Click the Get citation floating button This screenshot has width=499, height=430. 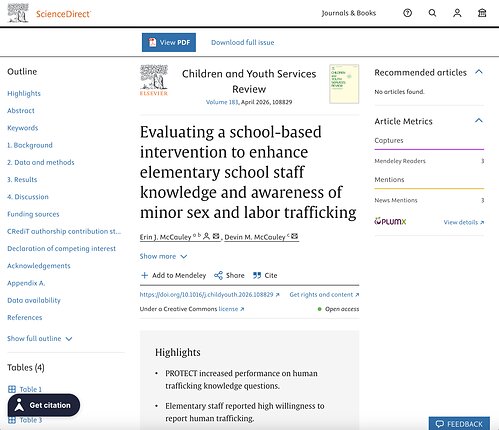(x=44, y=405)
